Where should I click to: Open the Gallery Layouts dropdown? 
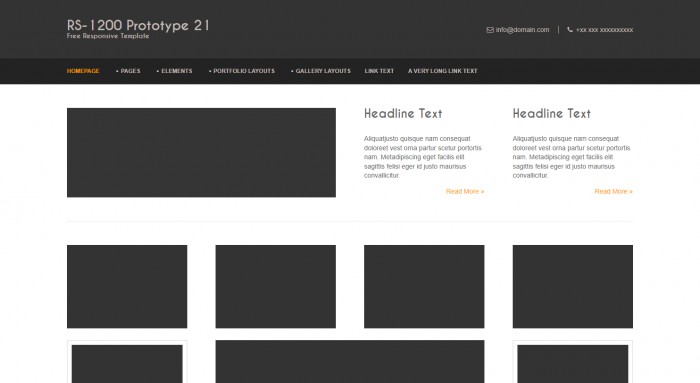[321, 71]
